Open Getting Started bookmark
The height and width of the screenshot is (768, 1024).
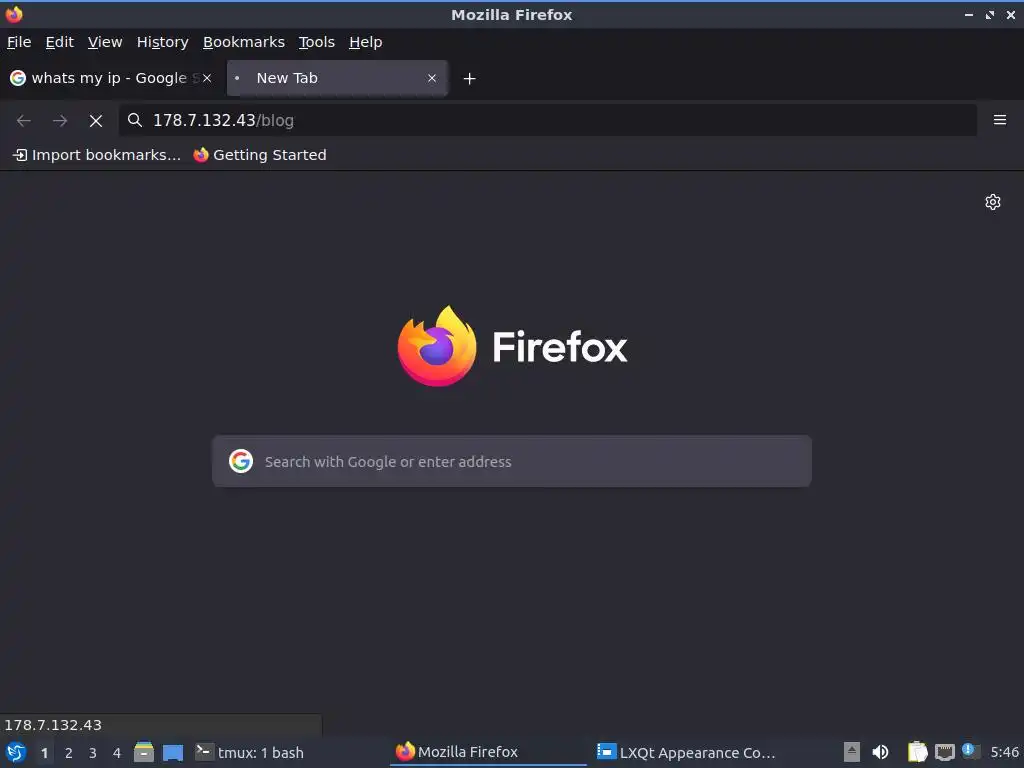[260, 155]
